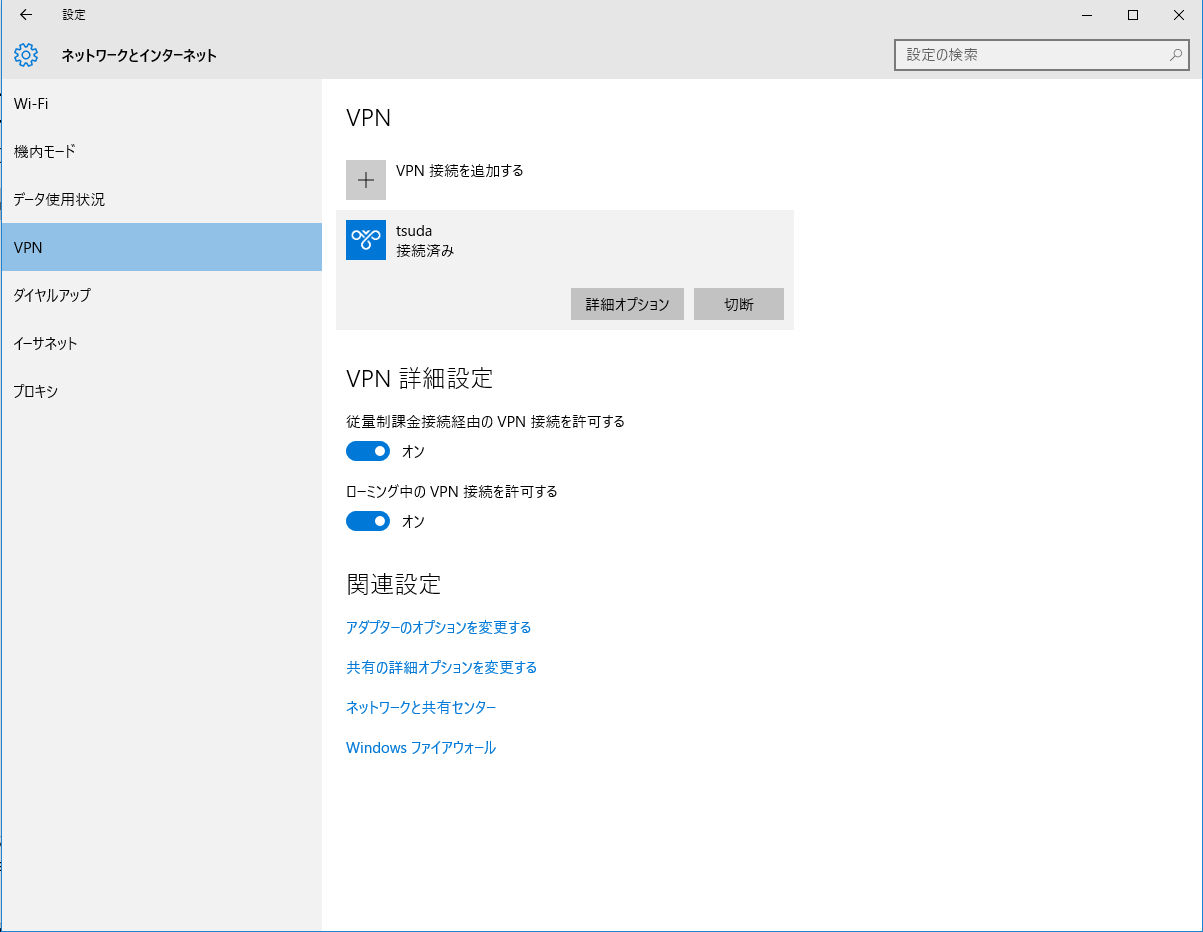Open データ使用状況 in the sidebar
This screenshot has width=1203, height=932.
(x=59, y=199)
